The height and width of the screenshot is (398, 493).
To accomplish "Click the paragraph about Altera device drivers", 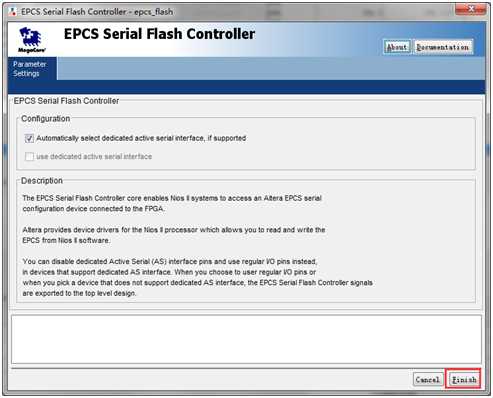I will (174, 235).
